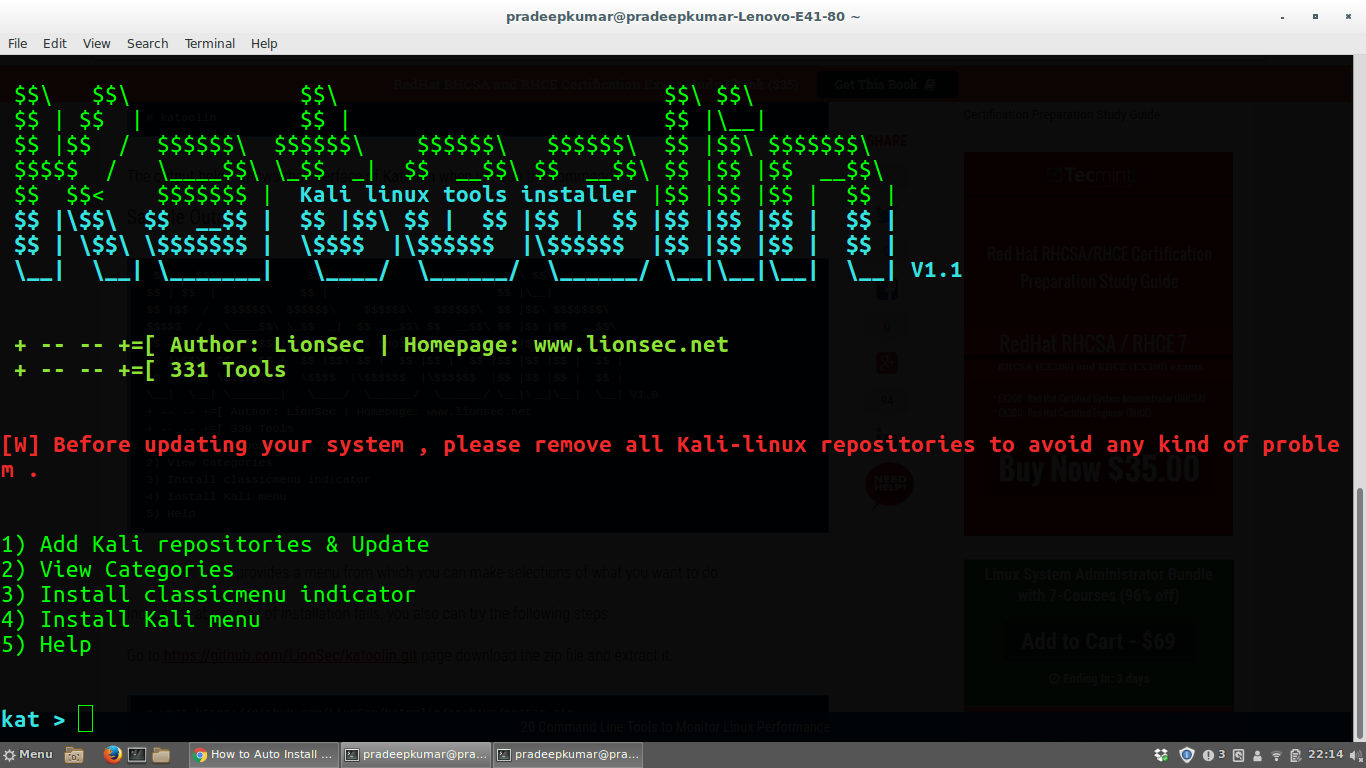
Task: Launch the terminal icon in the taskbar
Action: 136,754
